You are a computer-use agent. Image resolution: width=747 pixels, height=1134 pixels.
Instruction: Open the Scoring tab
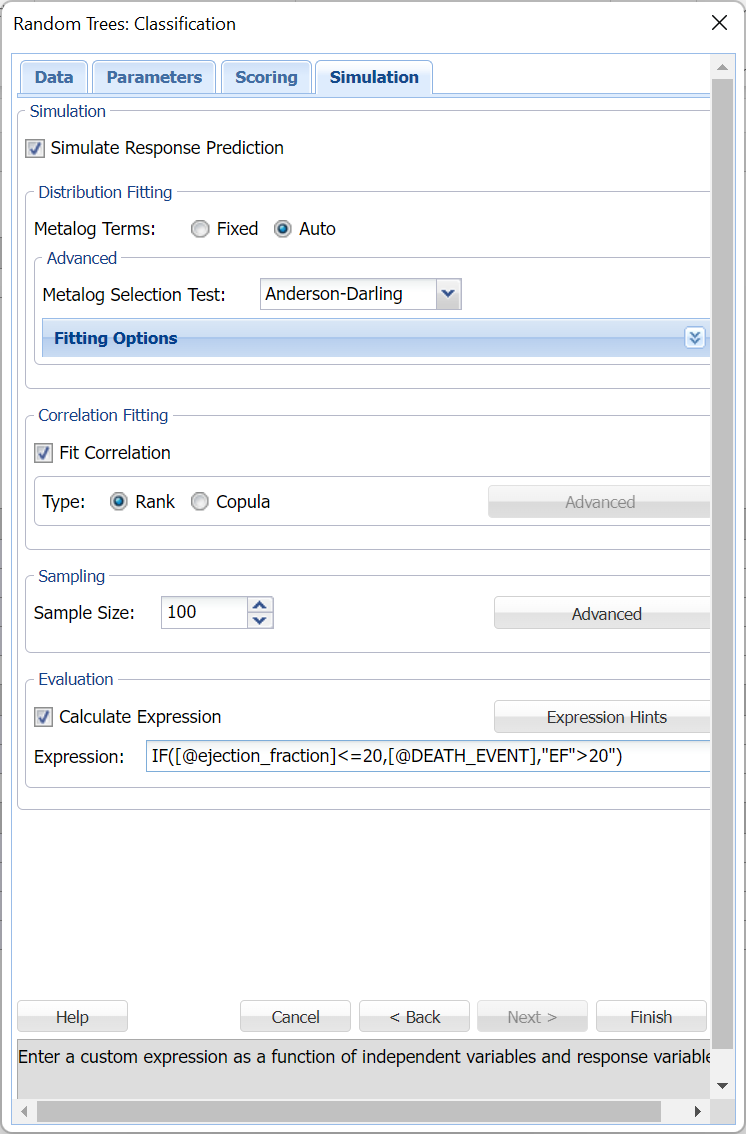tap(266, 77)
